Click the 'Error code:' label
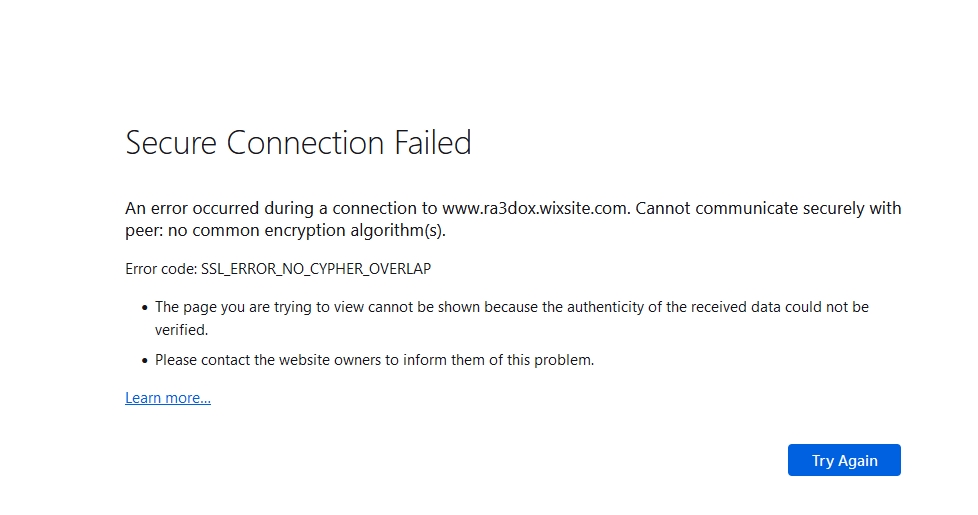 point(161,269)
